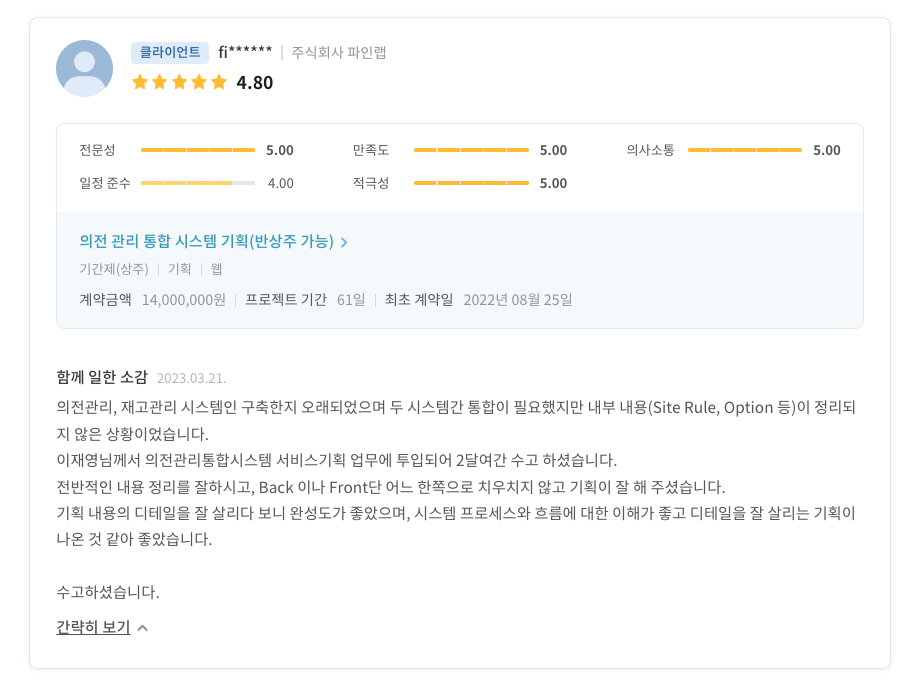Click the 만족도 rating bar
Viewport: 921px width, 684px height.
[471, 150]
